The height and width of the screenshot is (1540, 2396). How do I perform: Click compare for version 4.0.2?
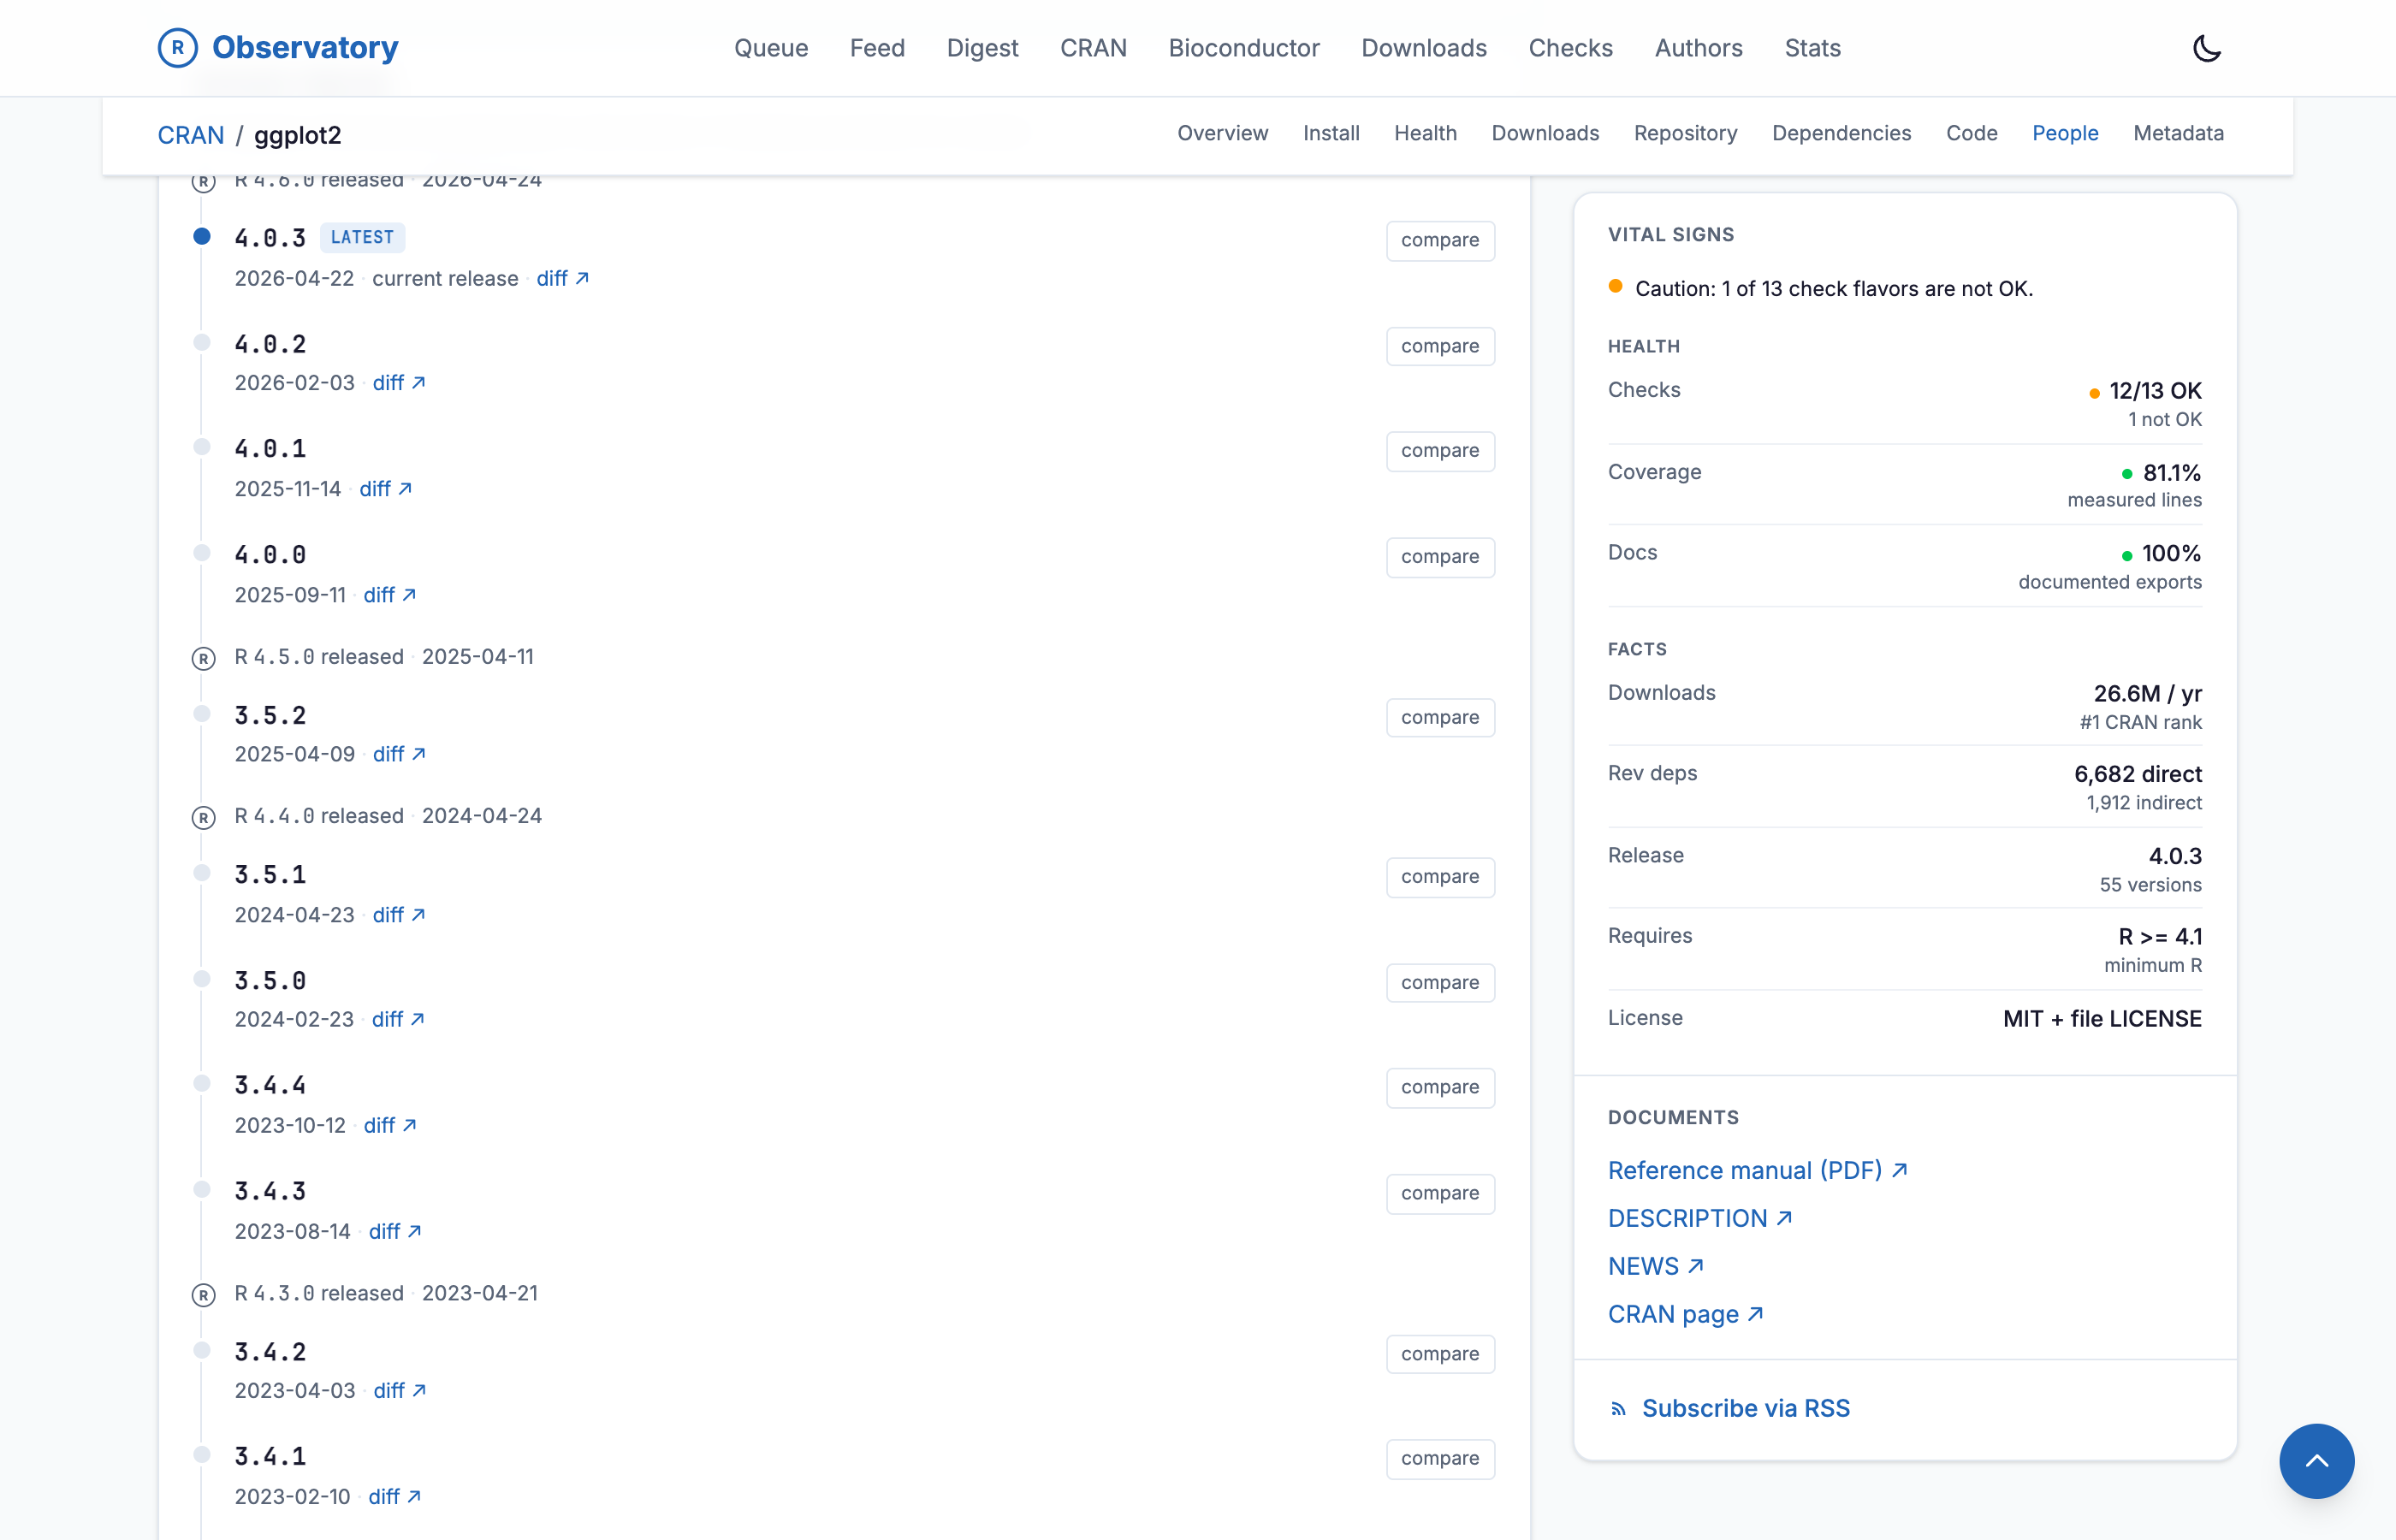tap(1439, 346)
